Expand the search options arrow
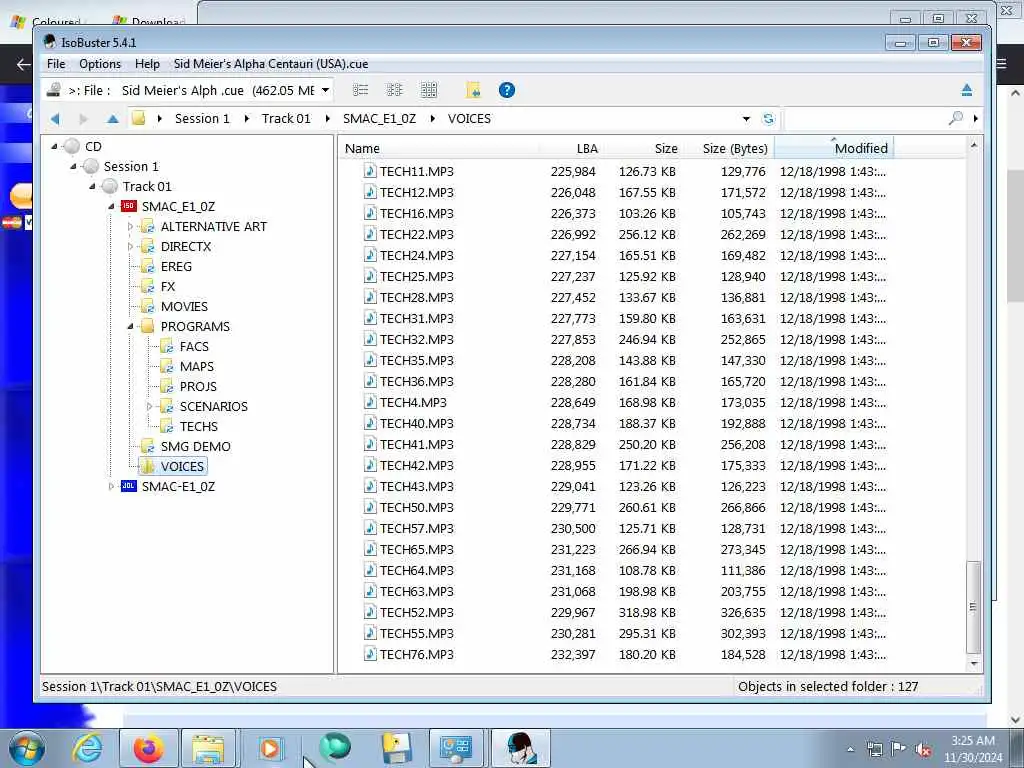The height and width of the screenshot is (768, 1024). (976, 118)
